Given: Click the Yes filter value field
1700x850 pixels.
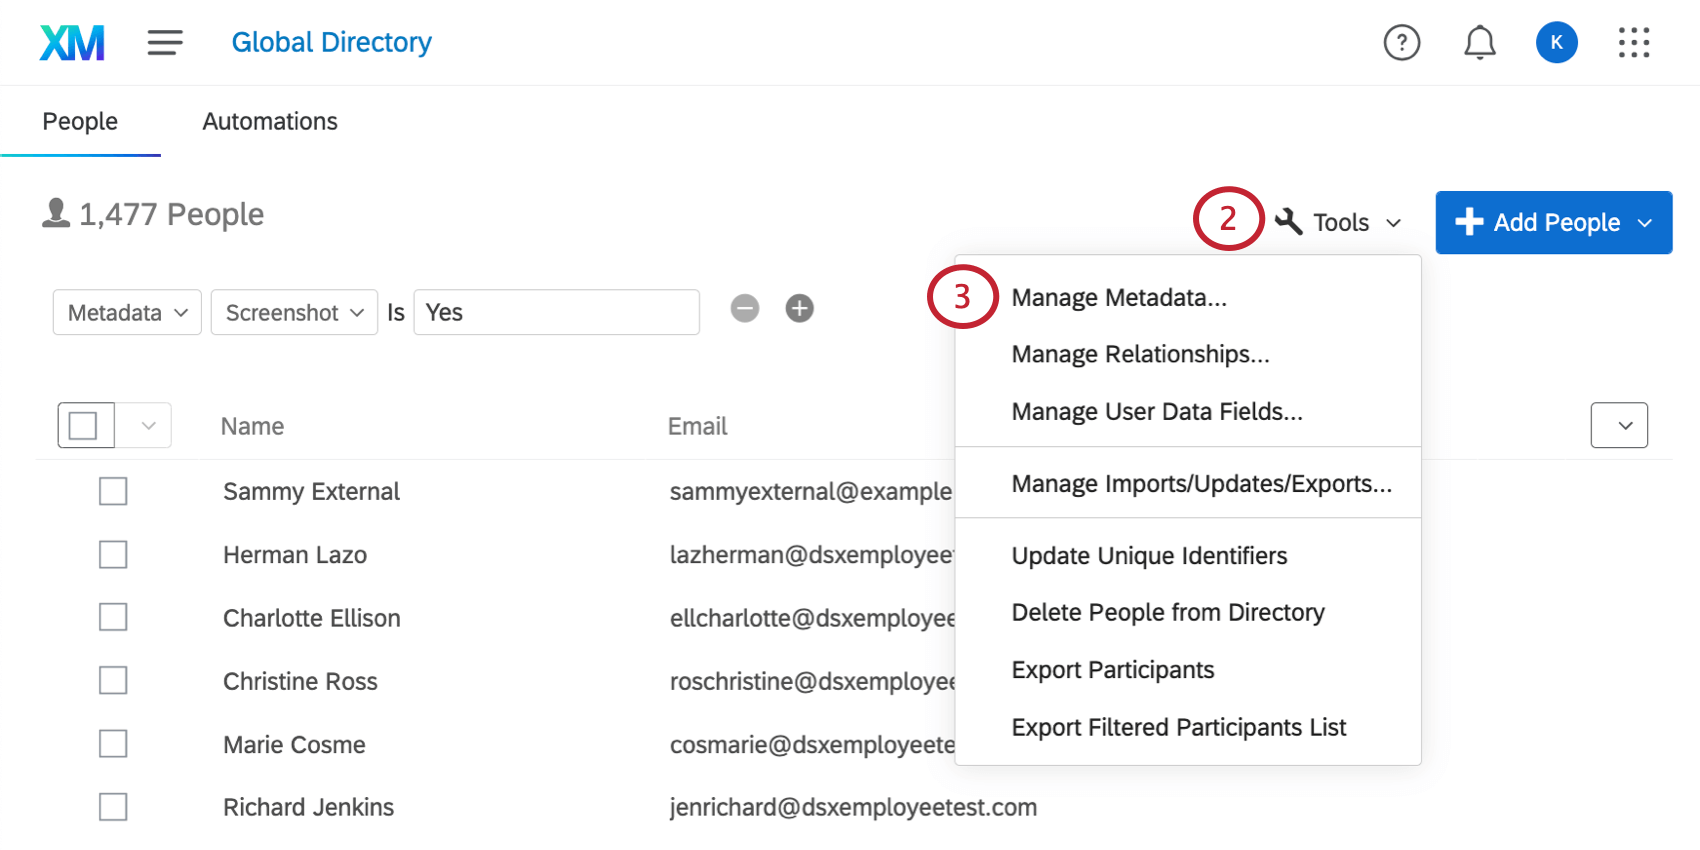Looking at the screenshot, I should click(556, 313).
